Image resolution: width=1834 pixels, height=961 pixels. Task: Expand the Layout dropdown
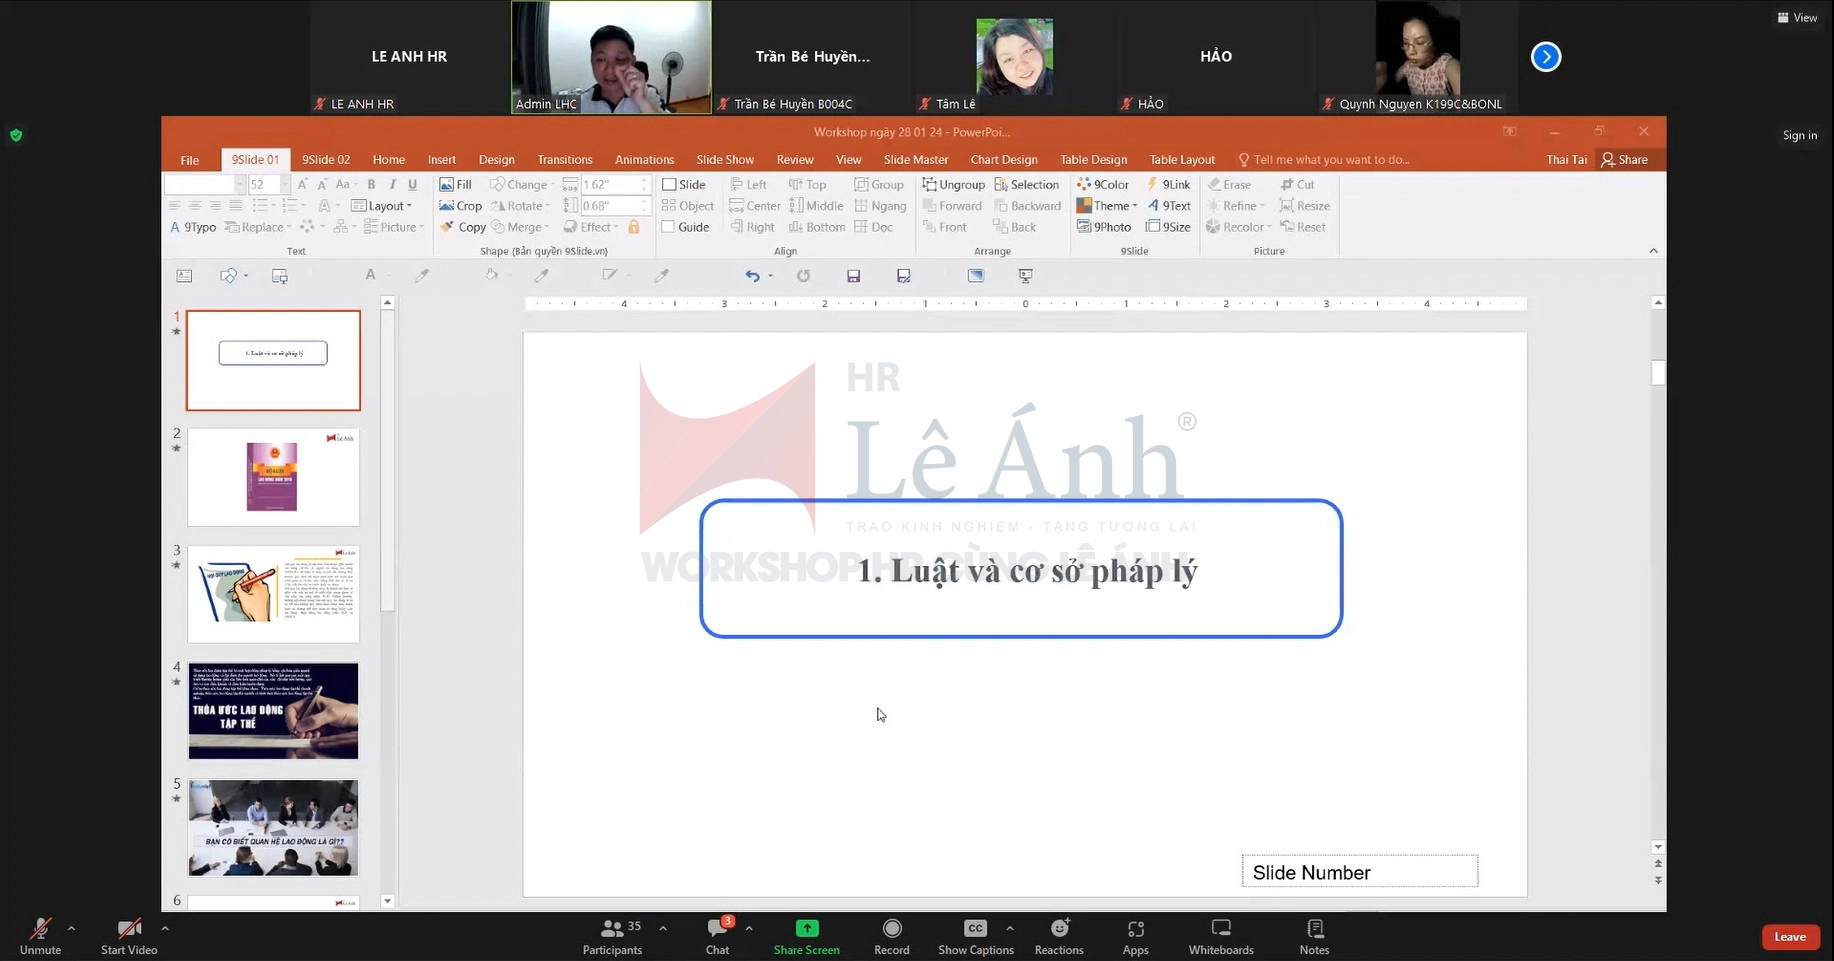[x=381, y=206]
